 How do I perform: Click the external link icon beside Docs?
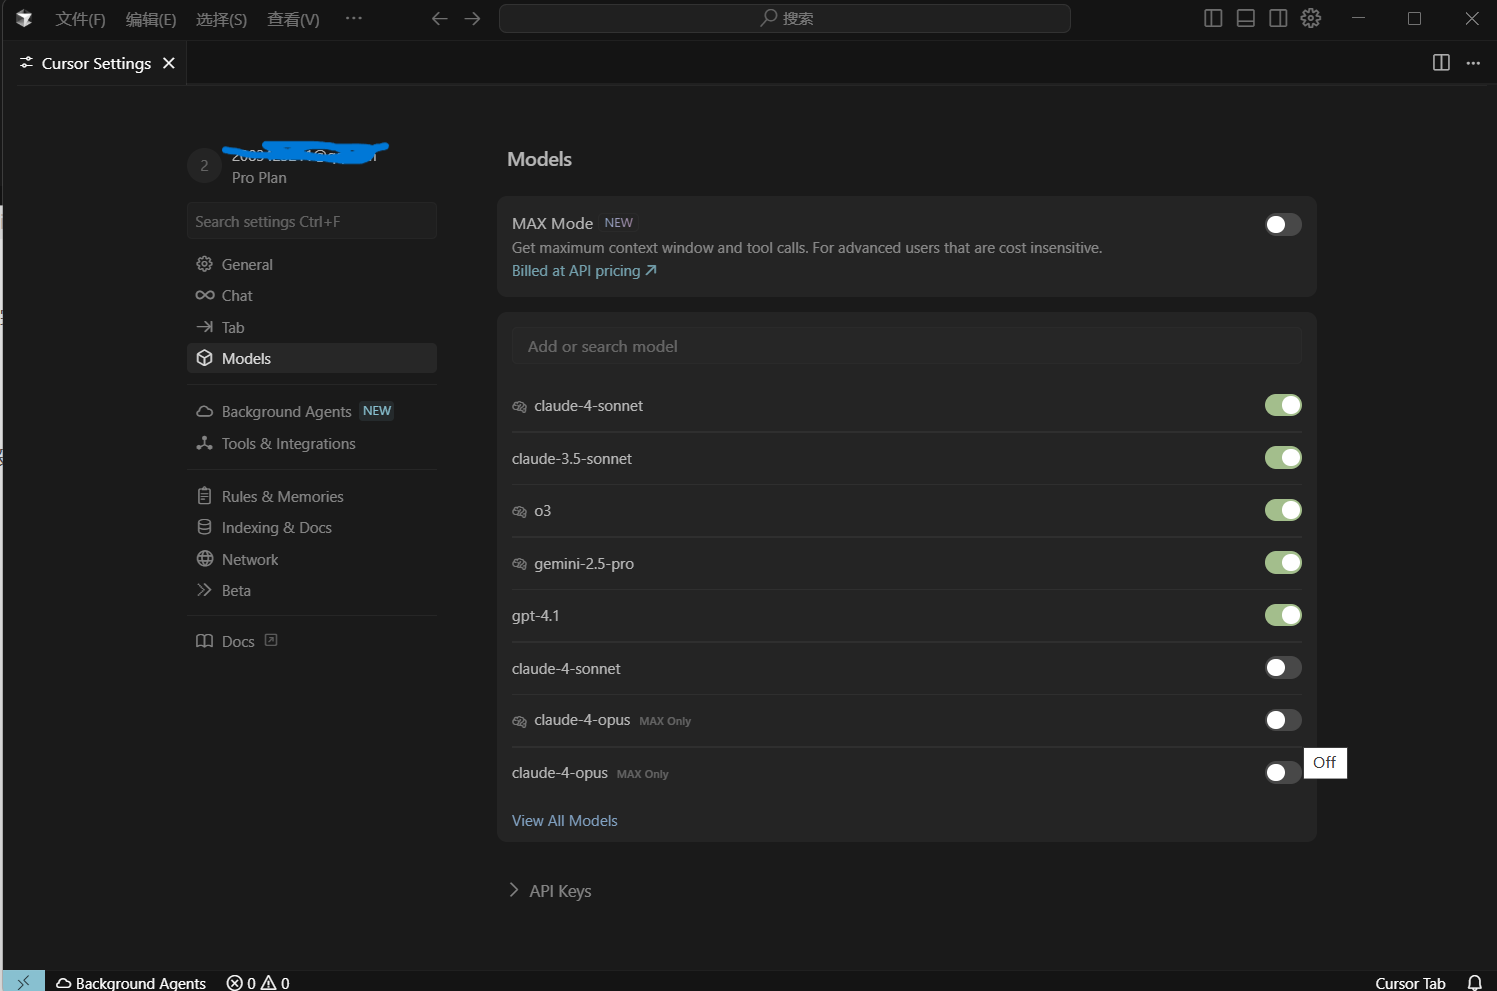[271, 640]
